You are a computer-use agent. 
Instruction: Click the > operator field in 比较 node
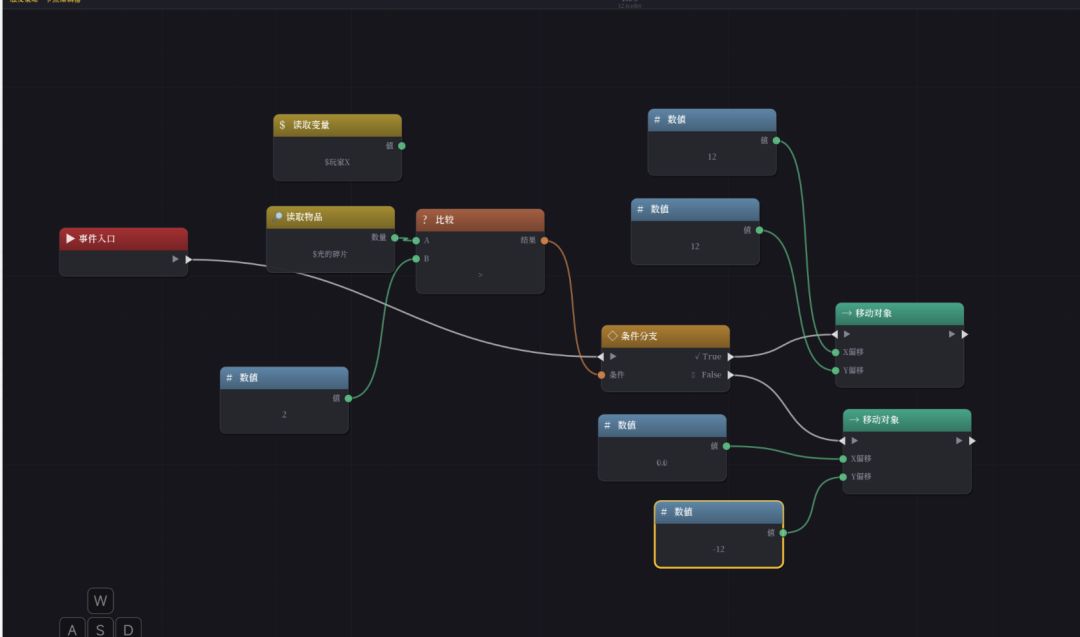pyautogui.click(x=480, y=275)
